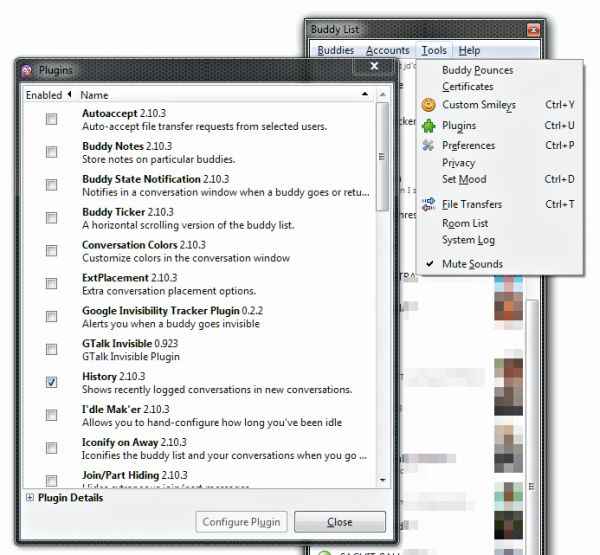
Task: Select the History 2.10.3 row
Action: pos(198,383)
